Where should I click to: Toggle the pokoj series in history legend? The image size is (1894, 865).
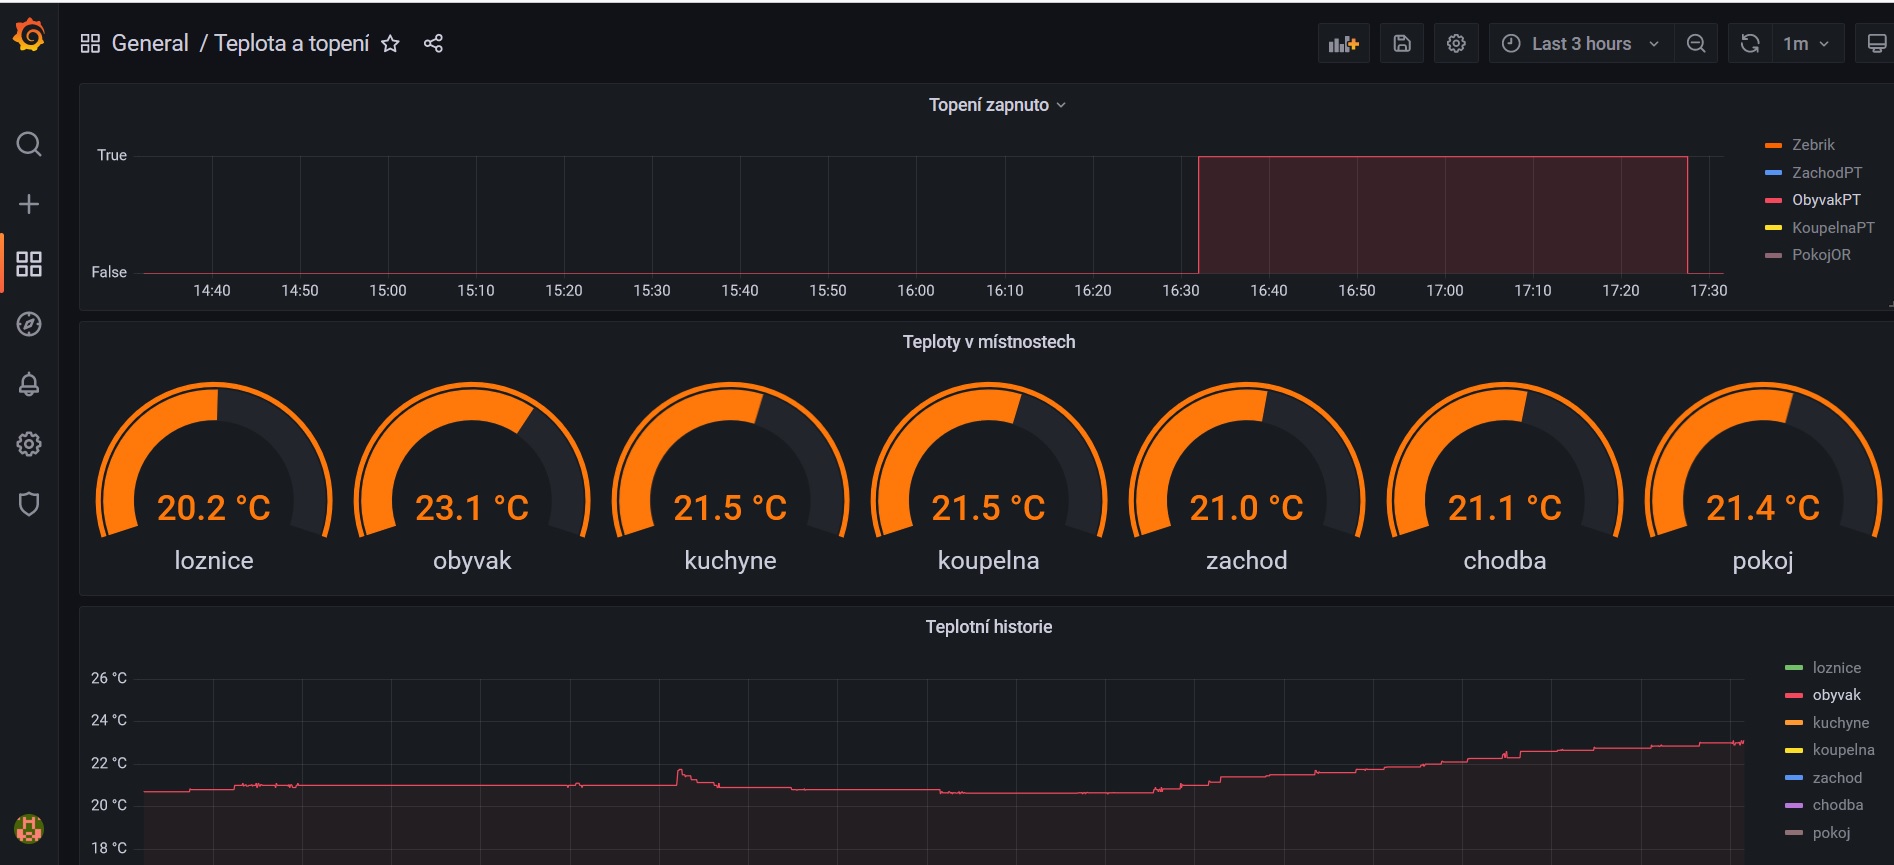click(x=1832, y=833)
